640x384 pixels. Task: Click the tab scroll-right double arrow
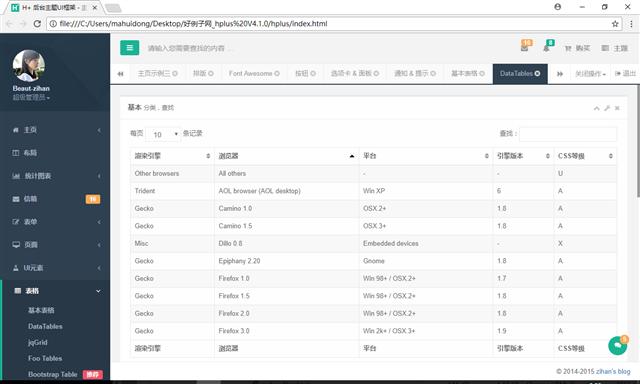[x=560, y=74]
